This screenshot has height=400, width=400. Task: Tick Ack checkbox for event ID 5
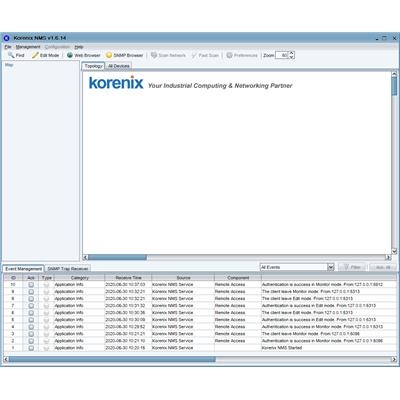(x=31, y=320)
